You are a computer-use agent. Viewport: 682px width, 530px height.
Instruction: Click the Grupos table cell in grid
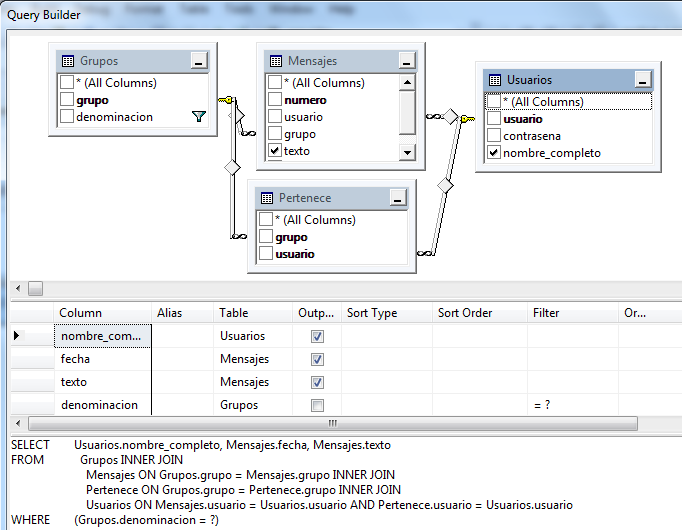pyautogui.click(x=253, y=405)
